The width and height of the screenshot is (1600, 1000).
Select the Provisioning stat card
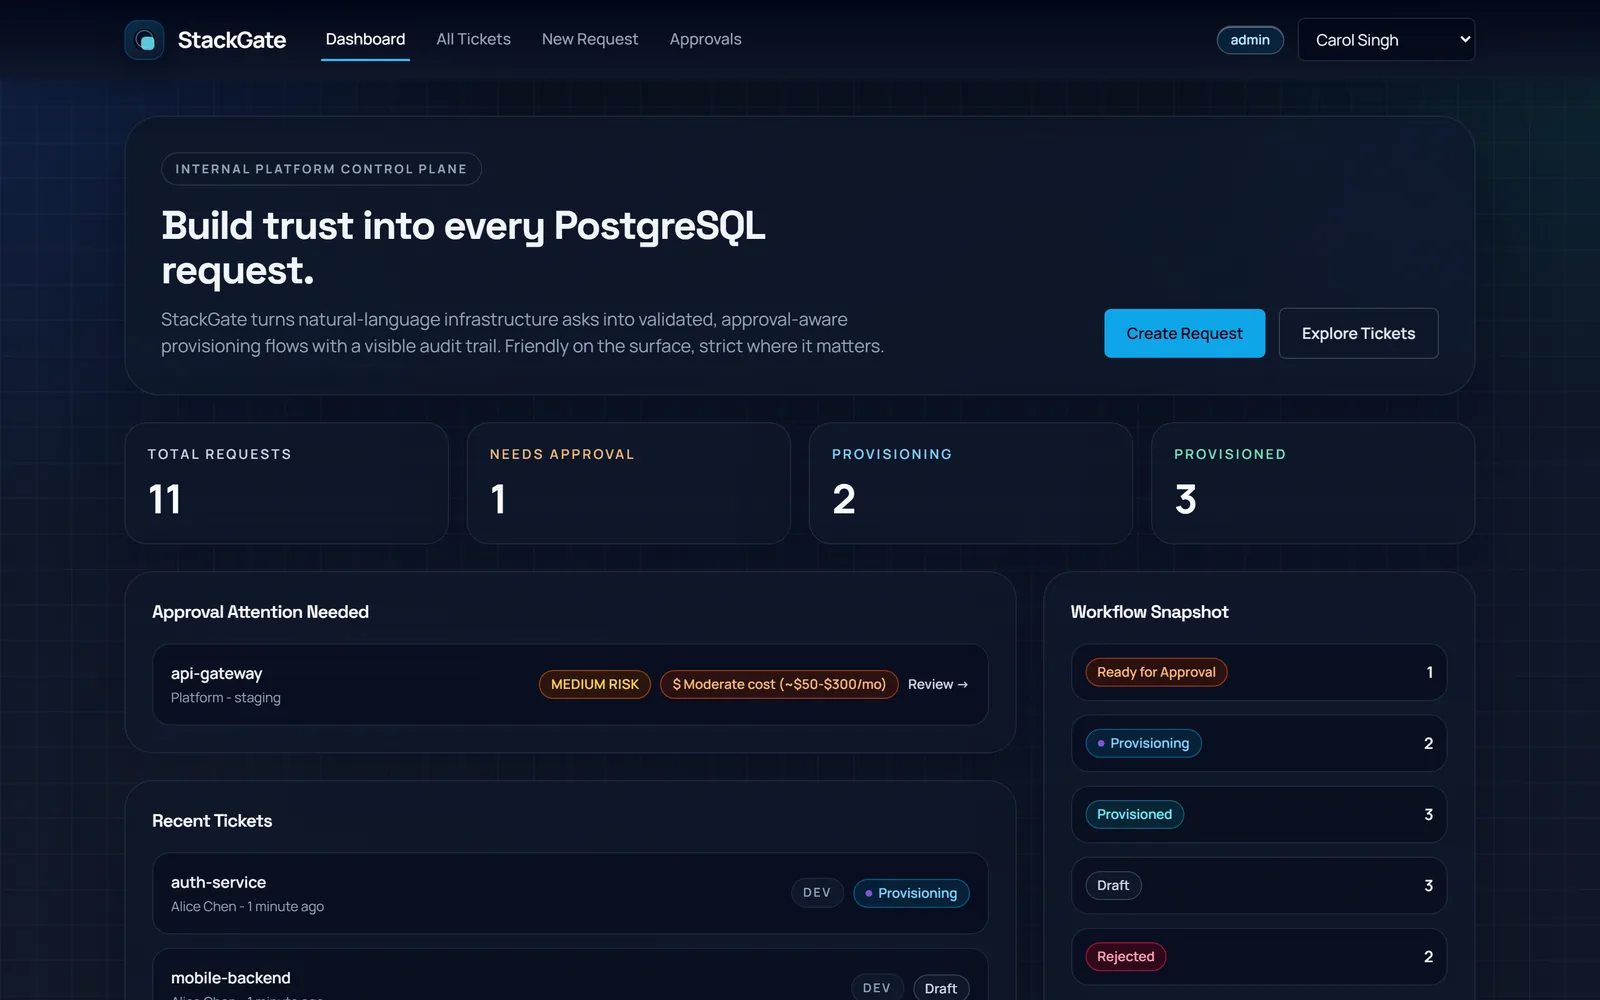click(971, 483)
